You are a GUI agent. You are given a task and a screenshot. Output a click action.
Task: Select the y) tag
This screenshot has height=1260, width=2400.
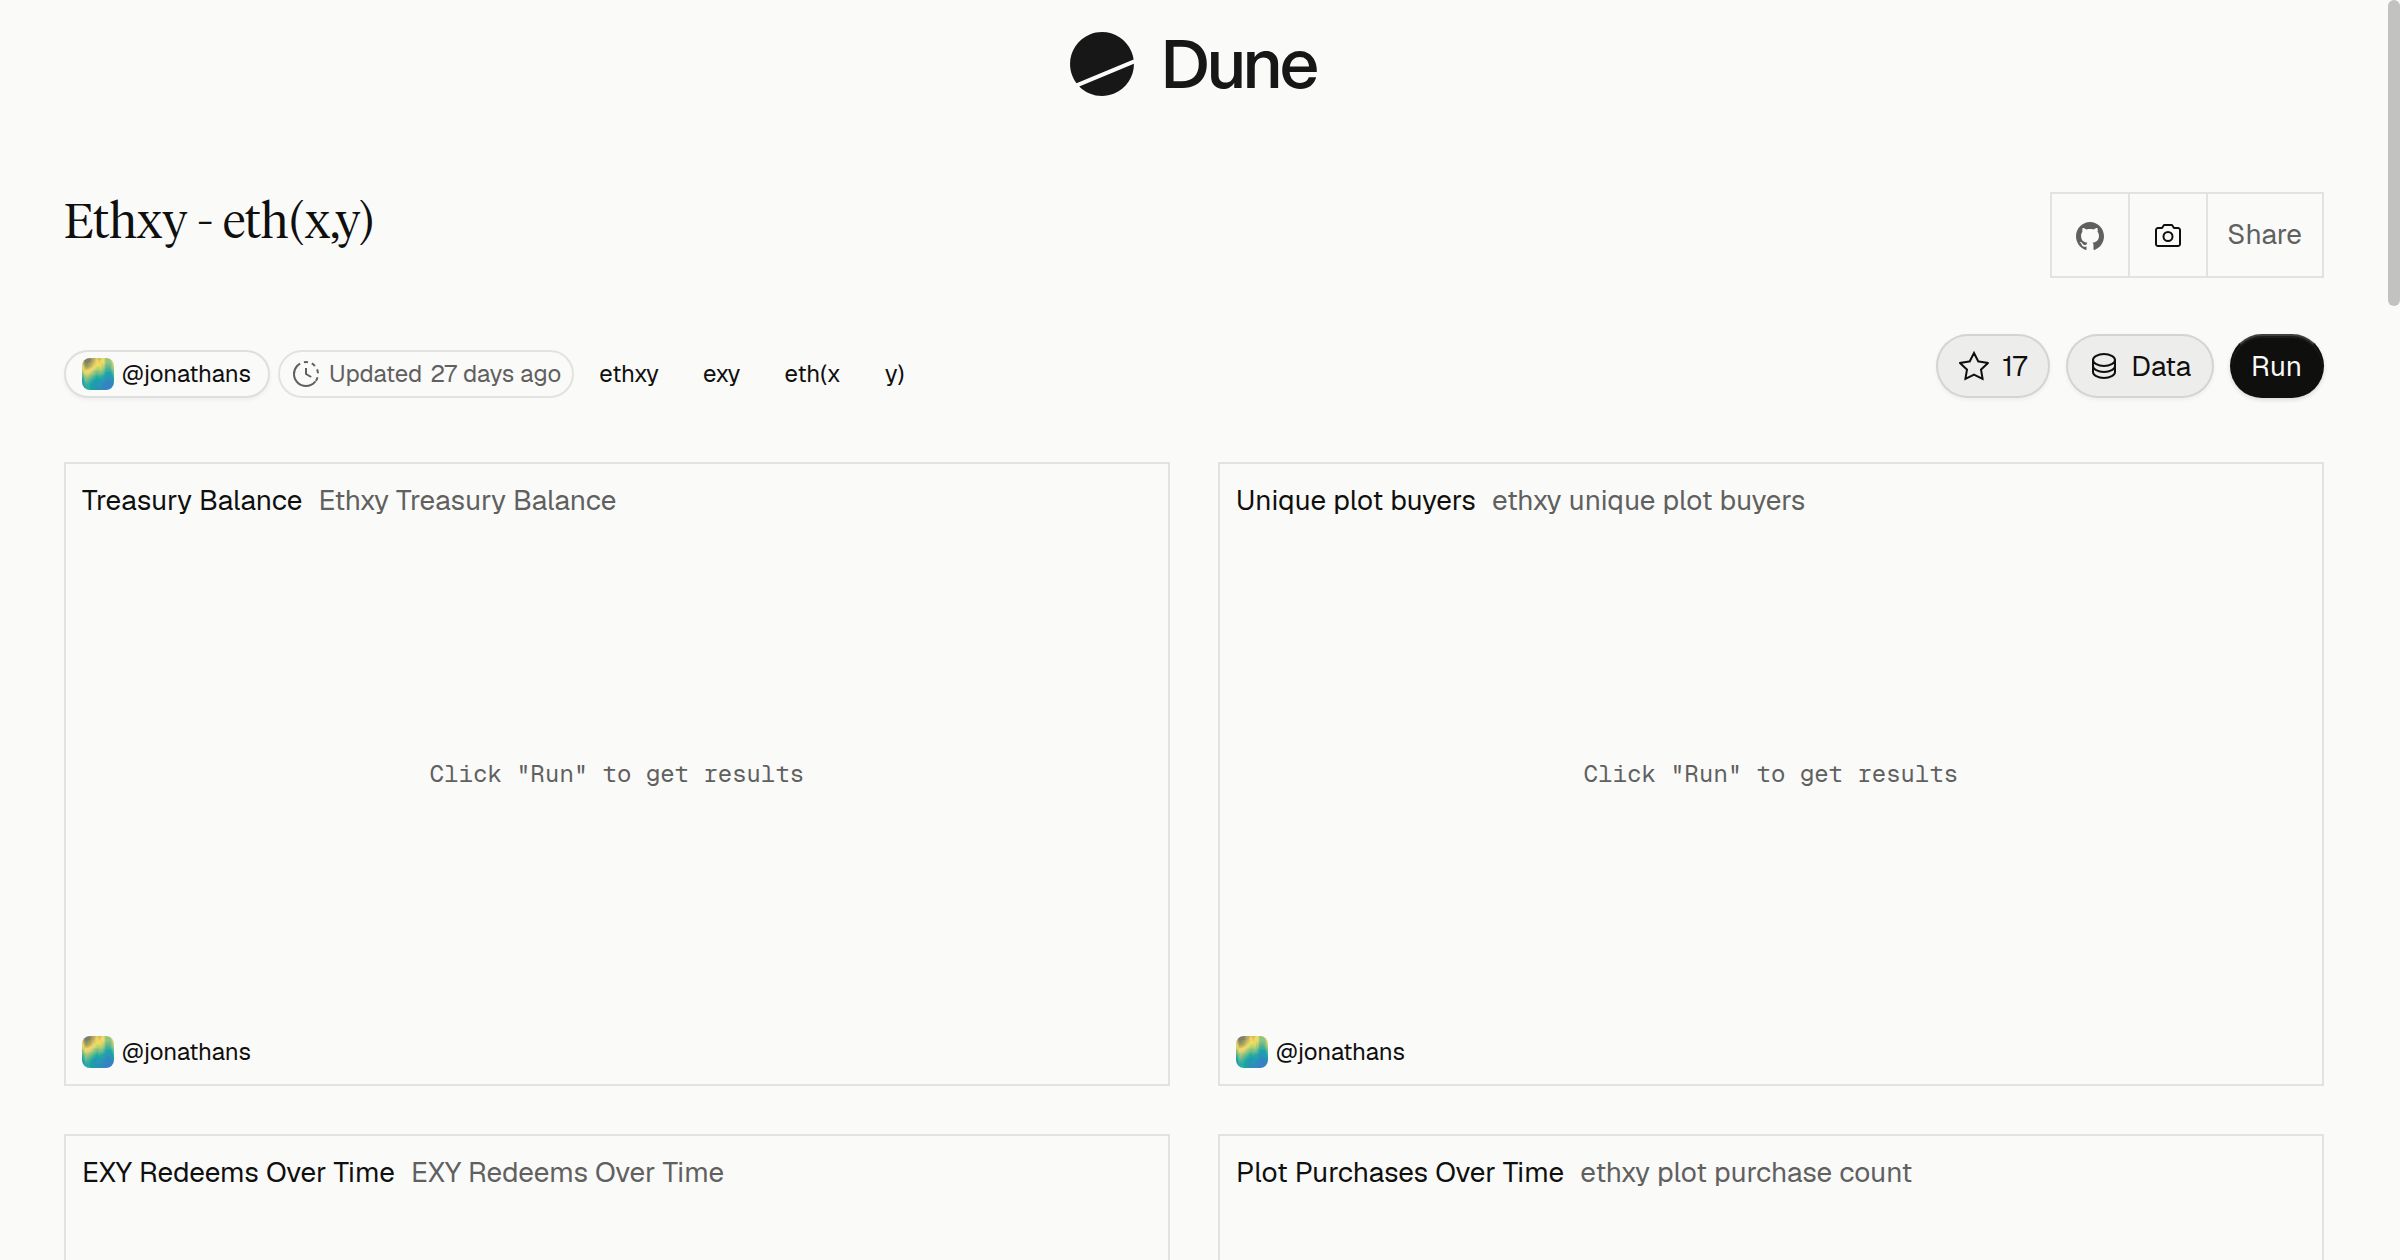(x=895, y=374)
